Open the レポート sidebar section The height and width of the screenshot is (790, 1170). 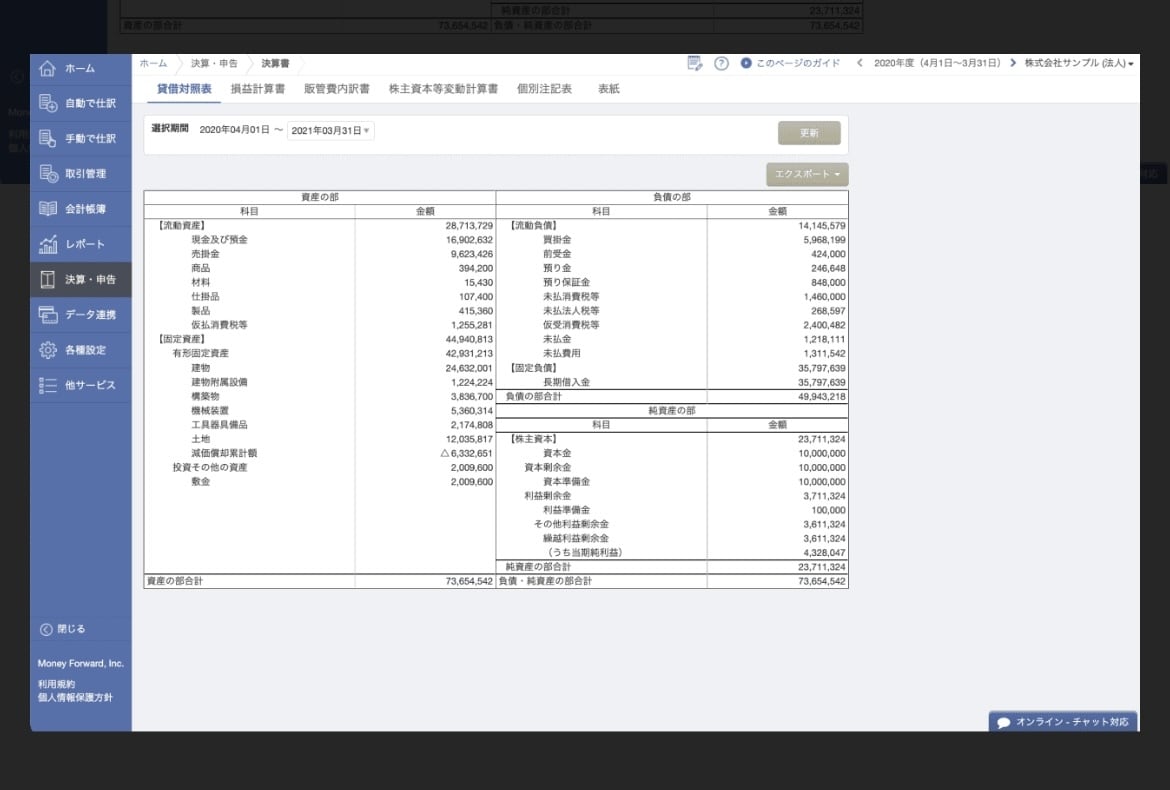point(81,244)
